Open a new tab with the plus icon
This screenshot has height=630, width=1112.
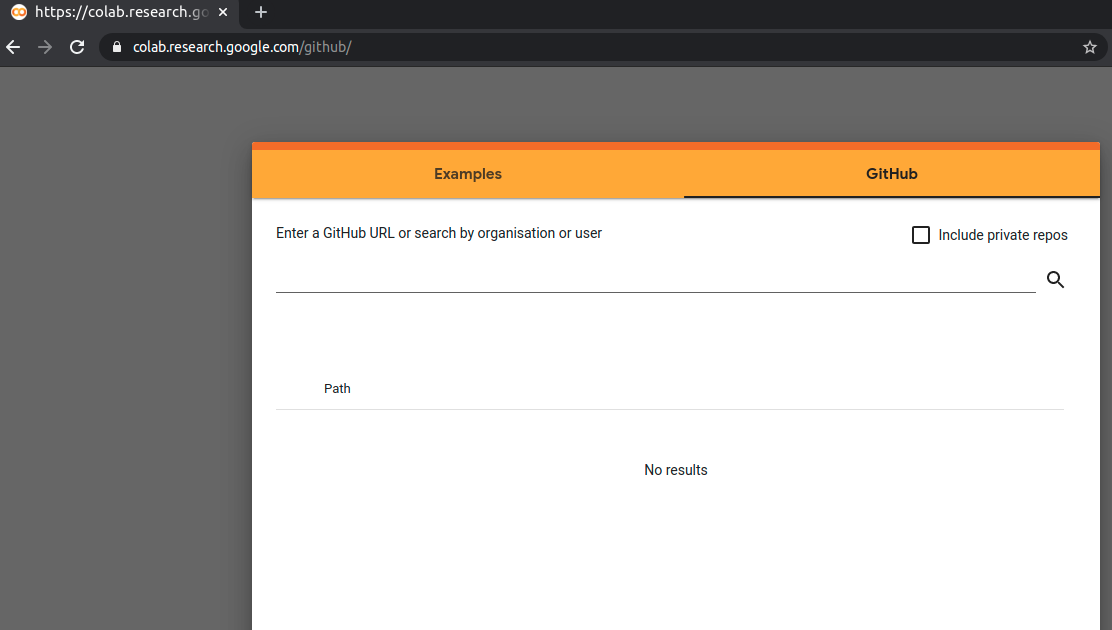260,12
